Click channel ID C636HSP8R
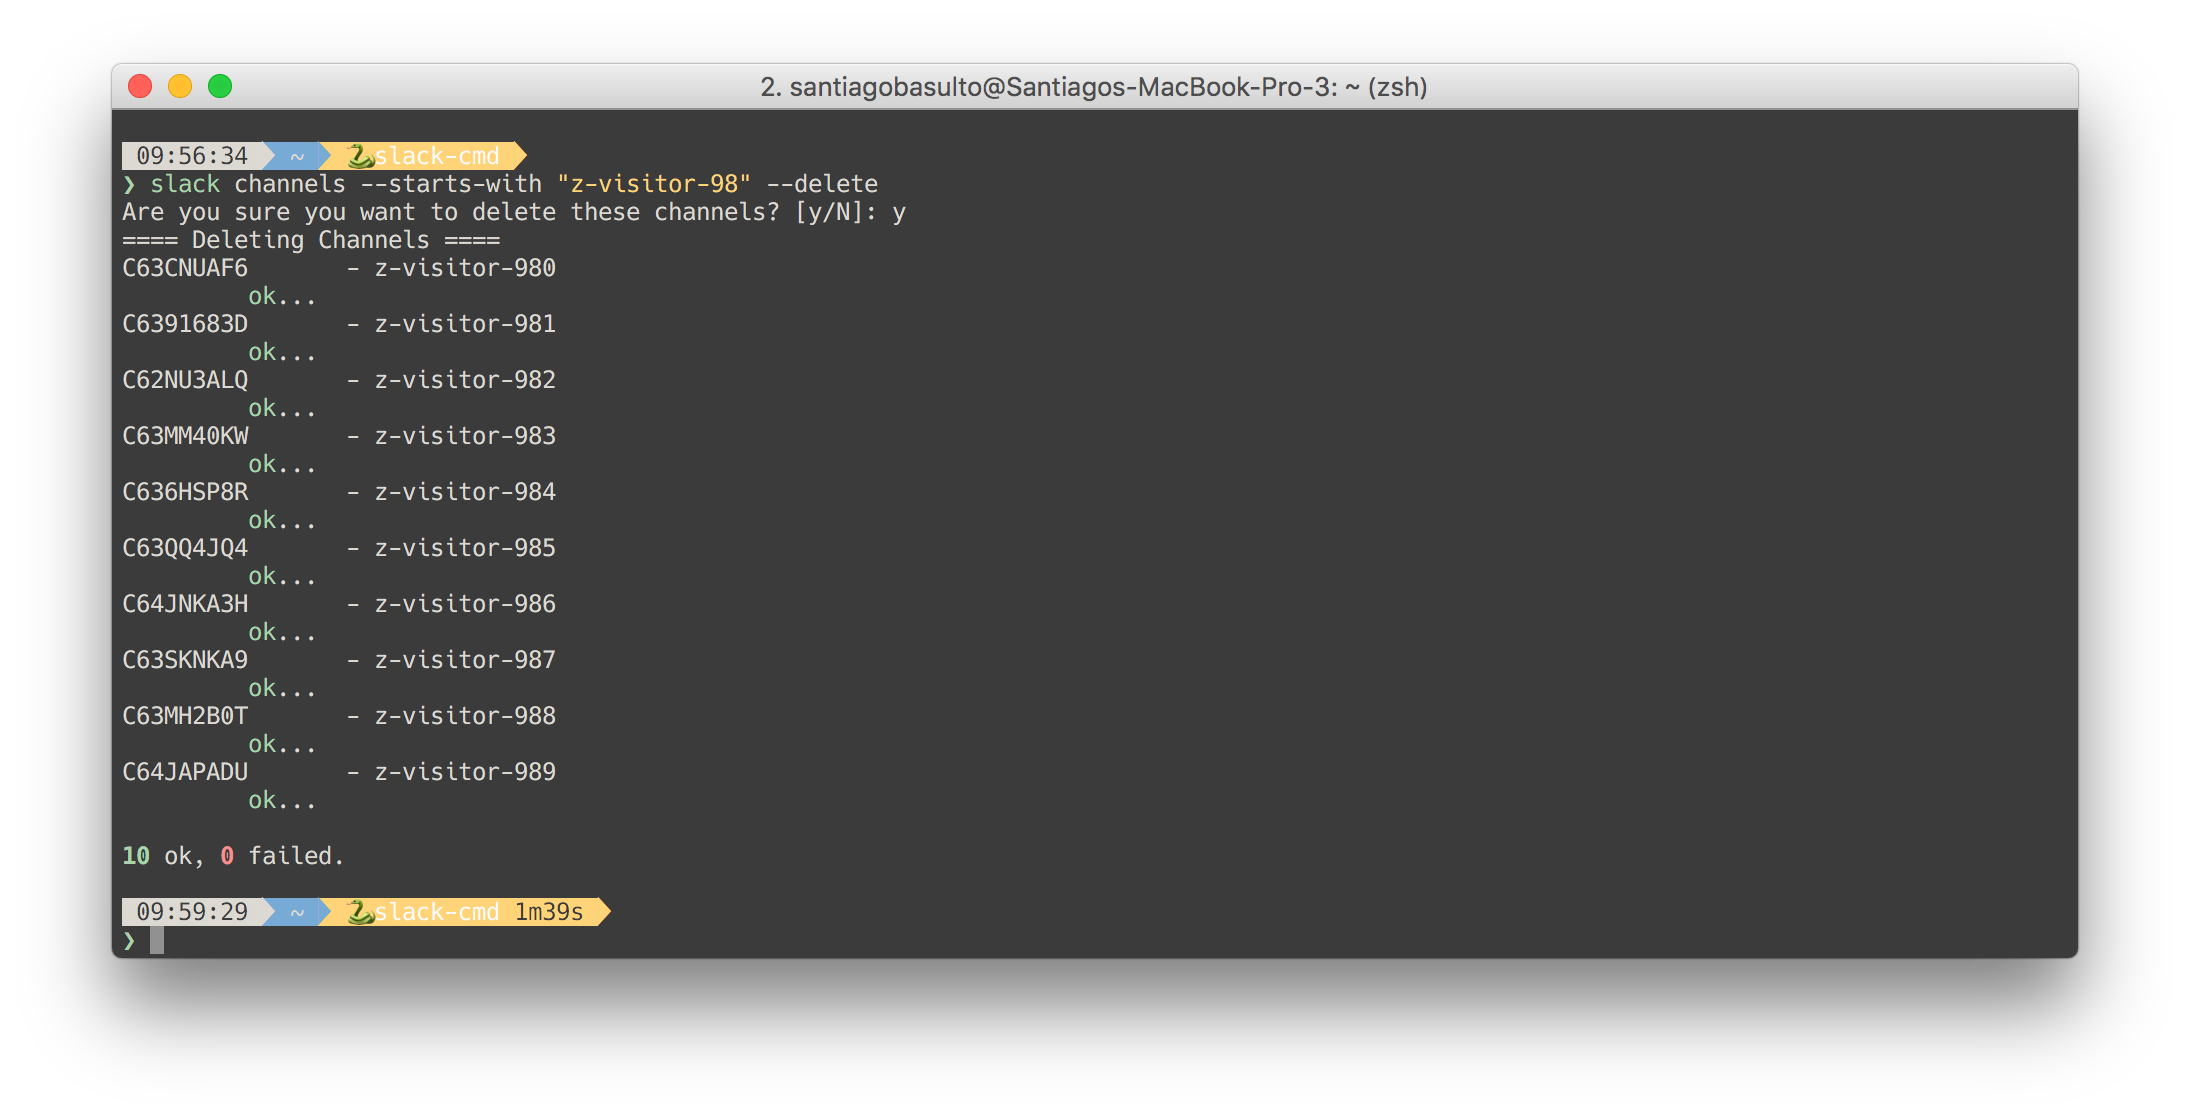The width and height of the screenshot is (2190, 1118). point(185,492)
